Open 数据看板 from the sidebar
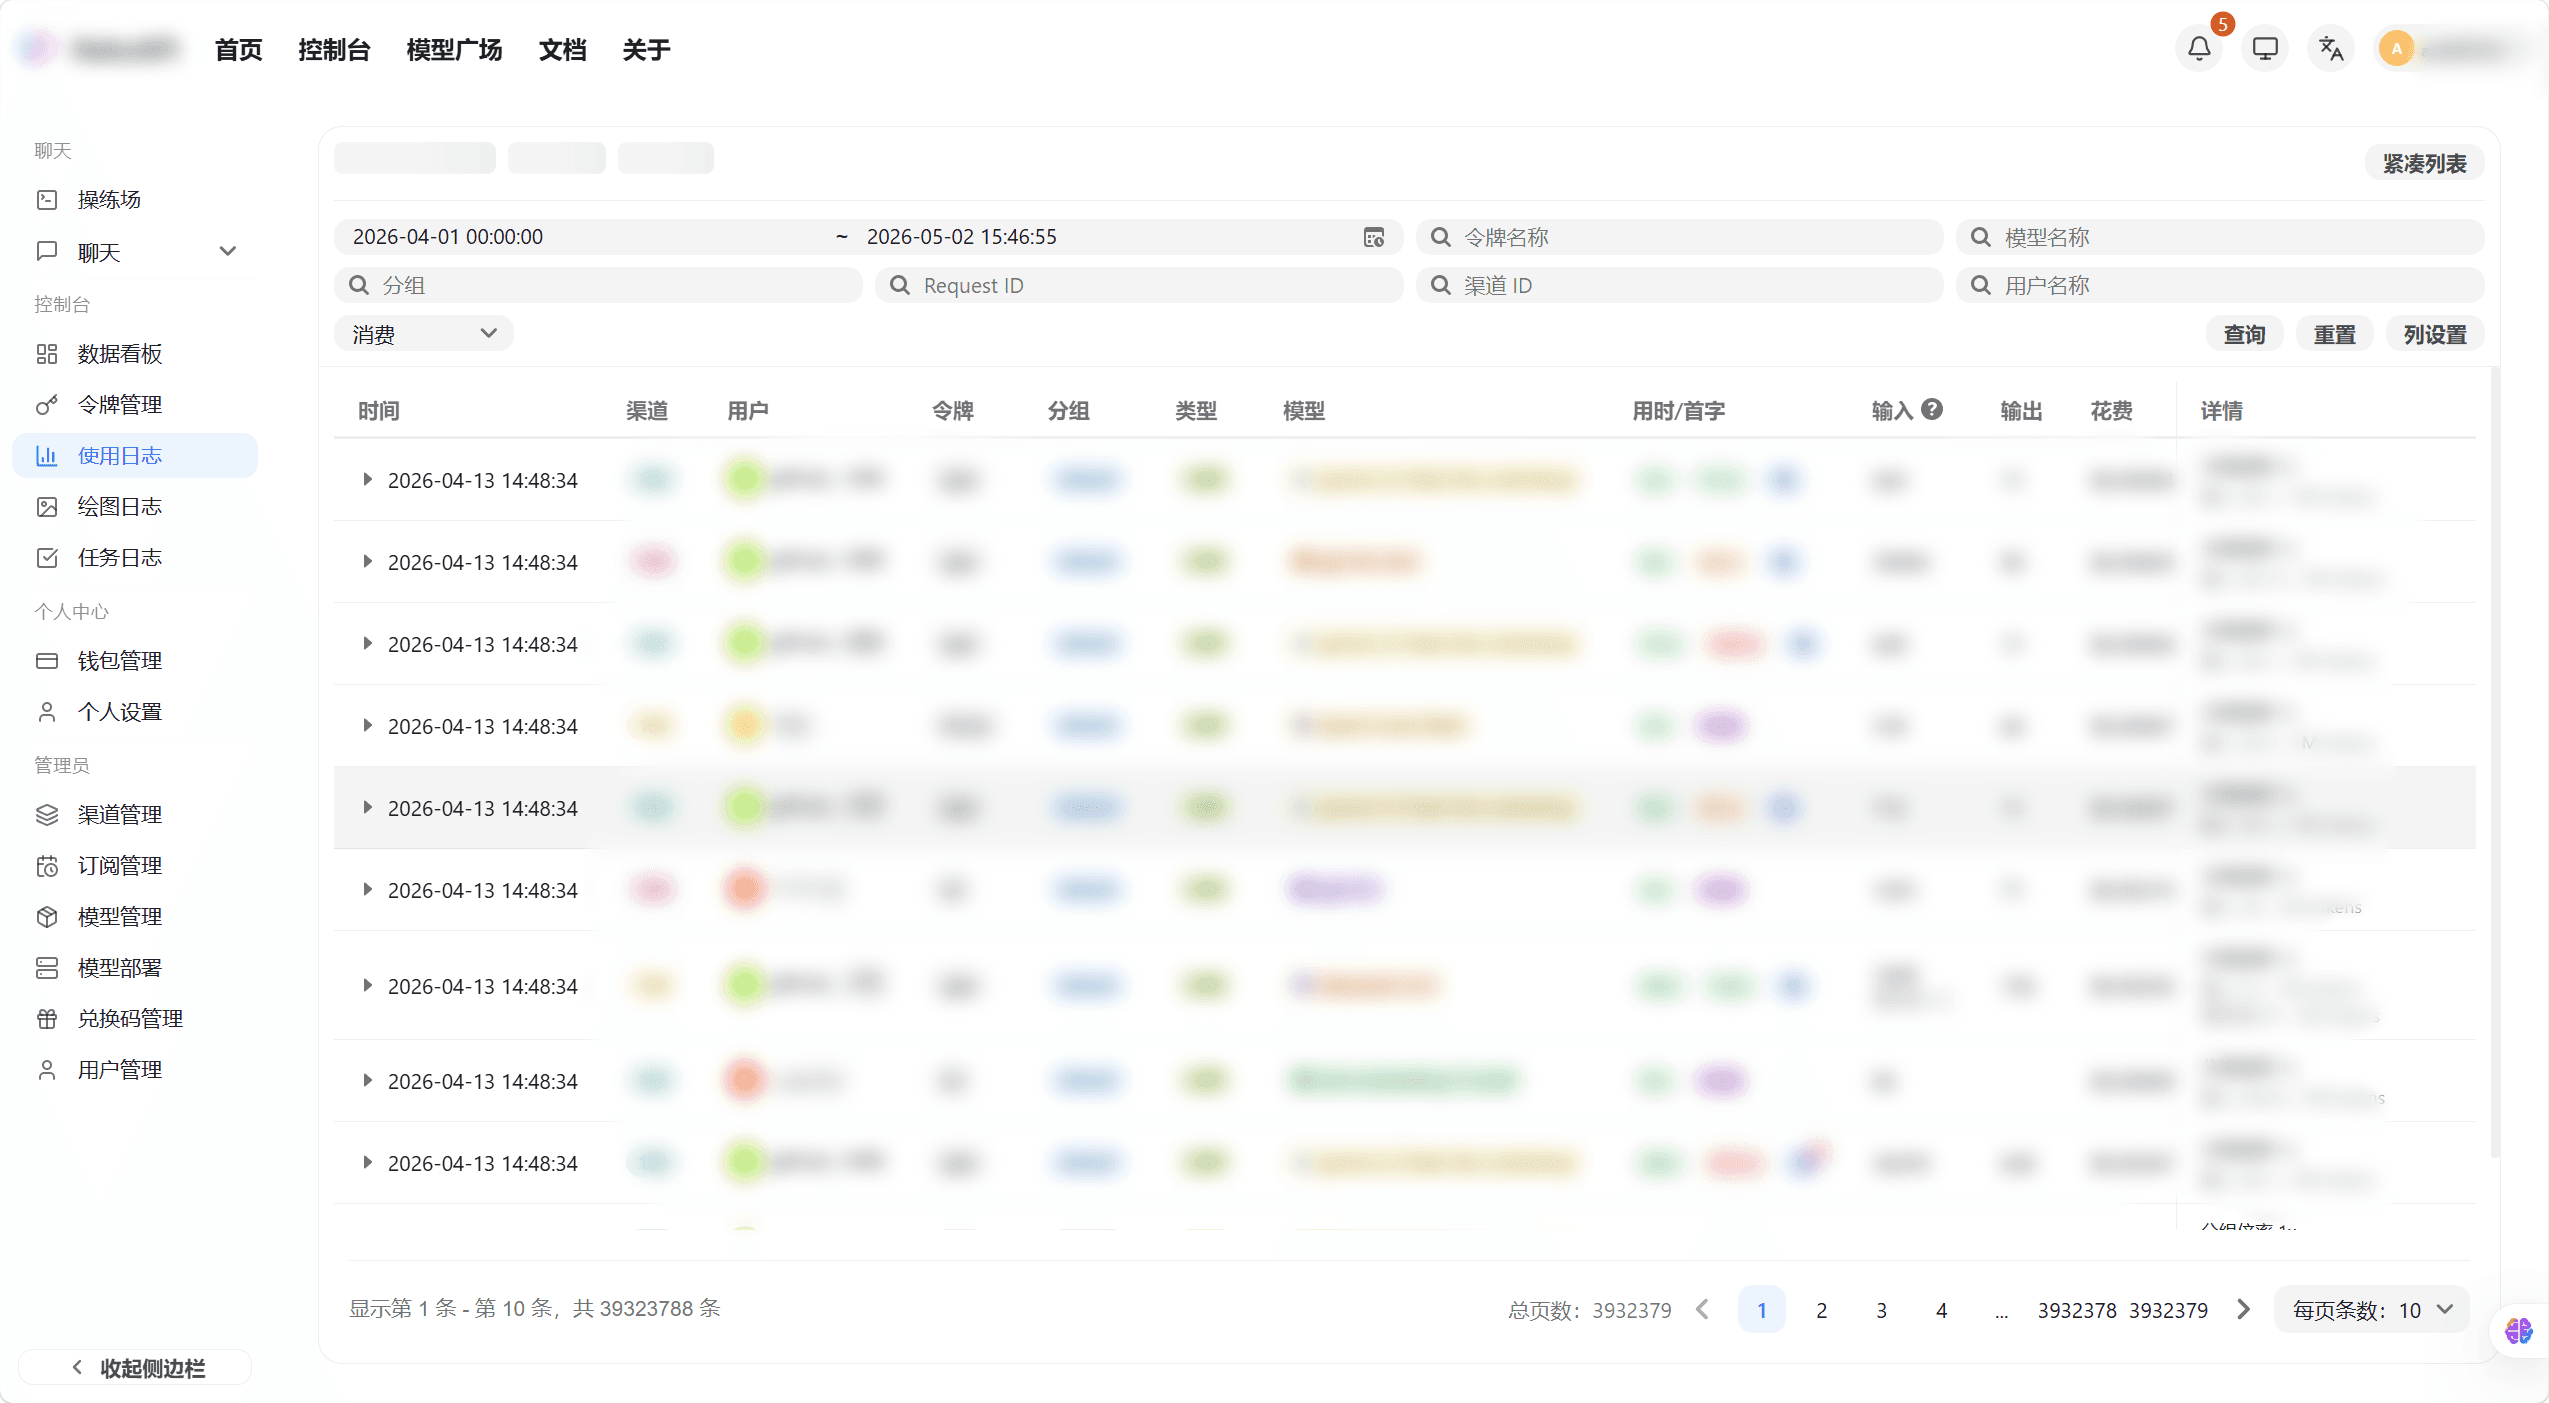The image size is (2549, 1403). click(x=120, y=353)
